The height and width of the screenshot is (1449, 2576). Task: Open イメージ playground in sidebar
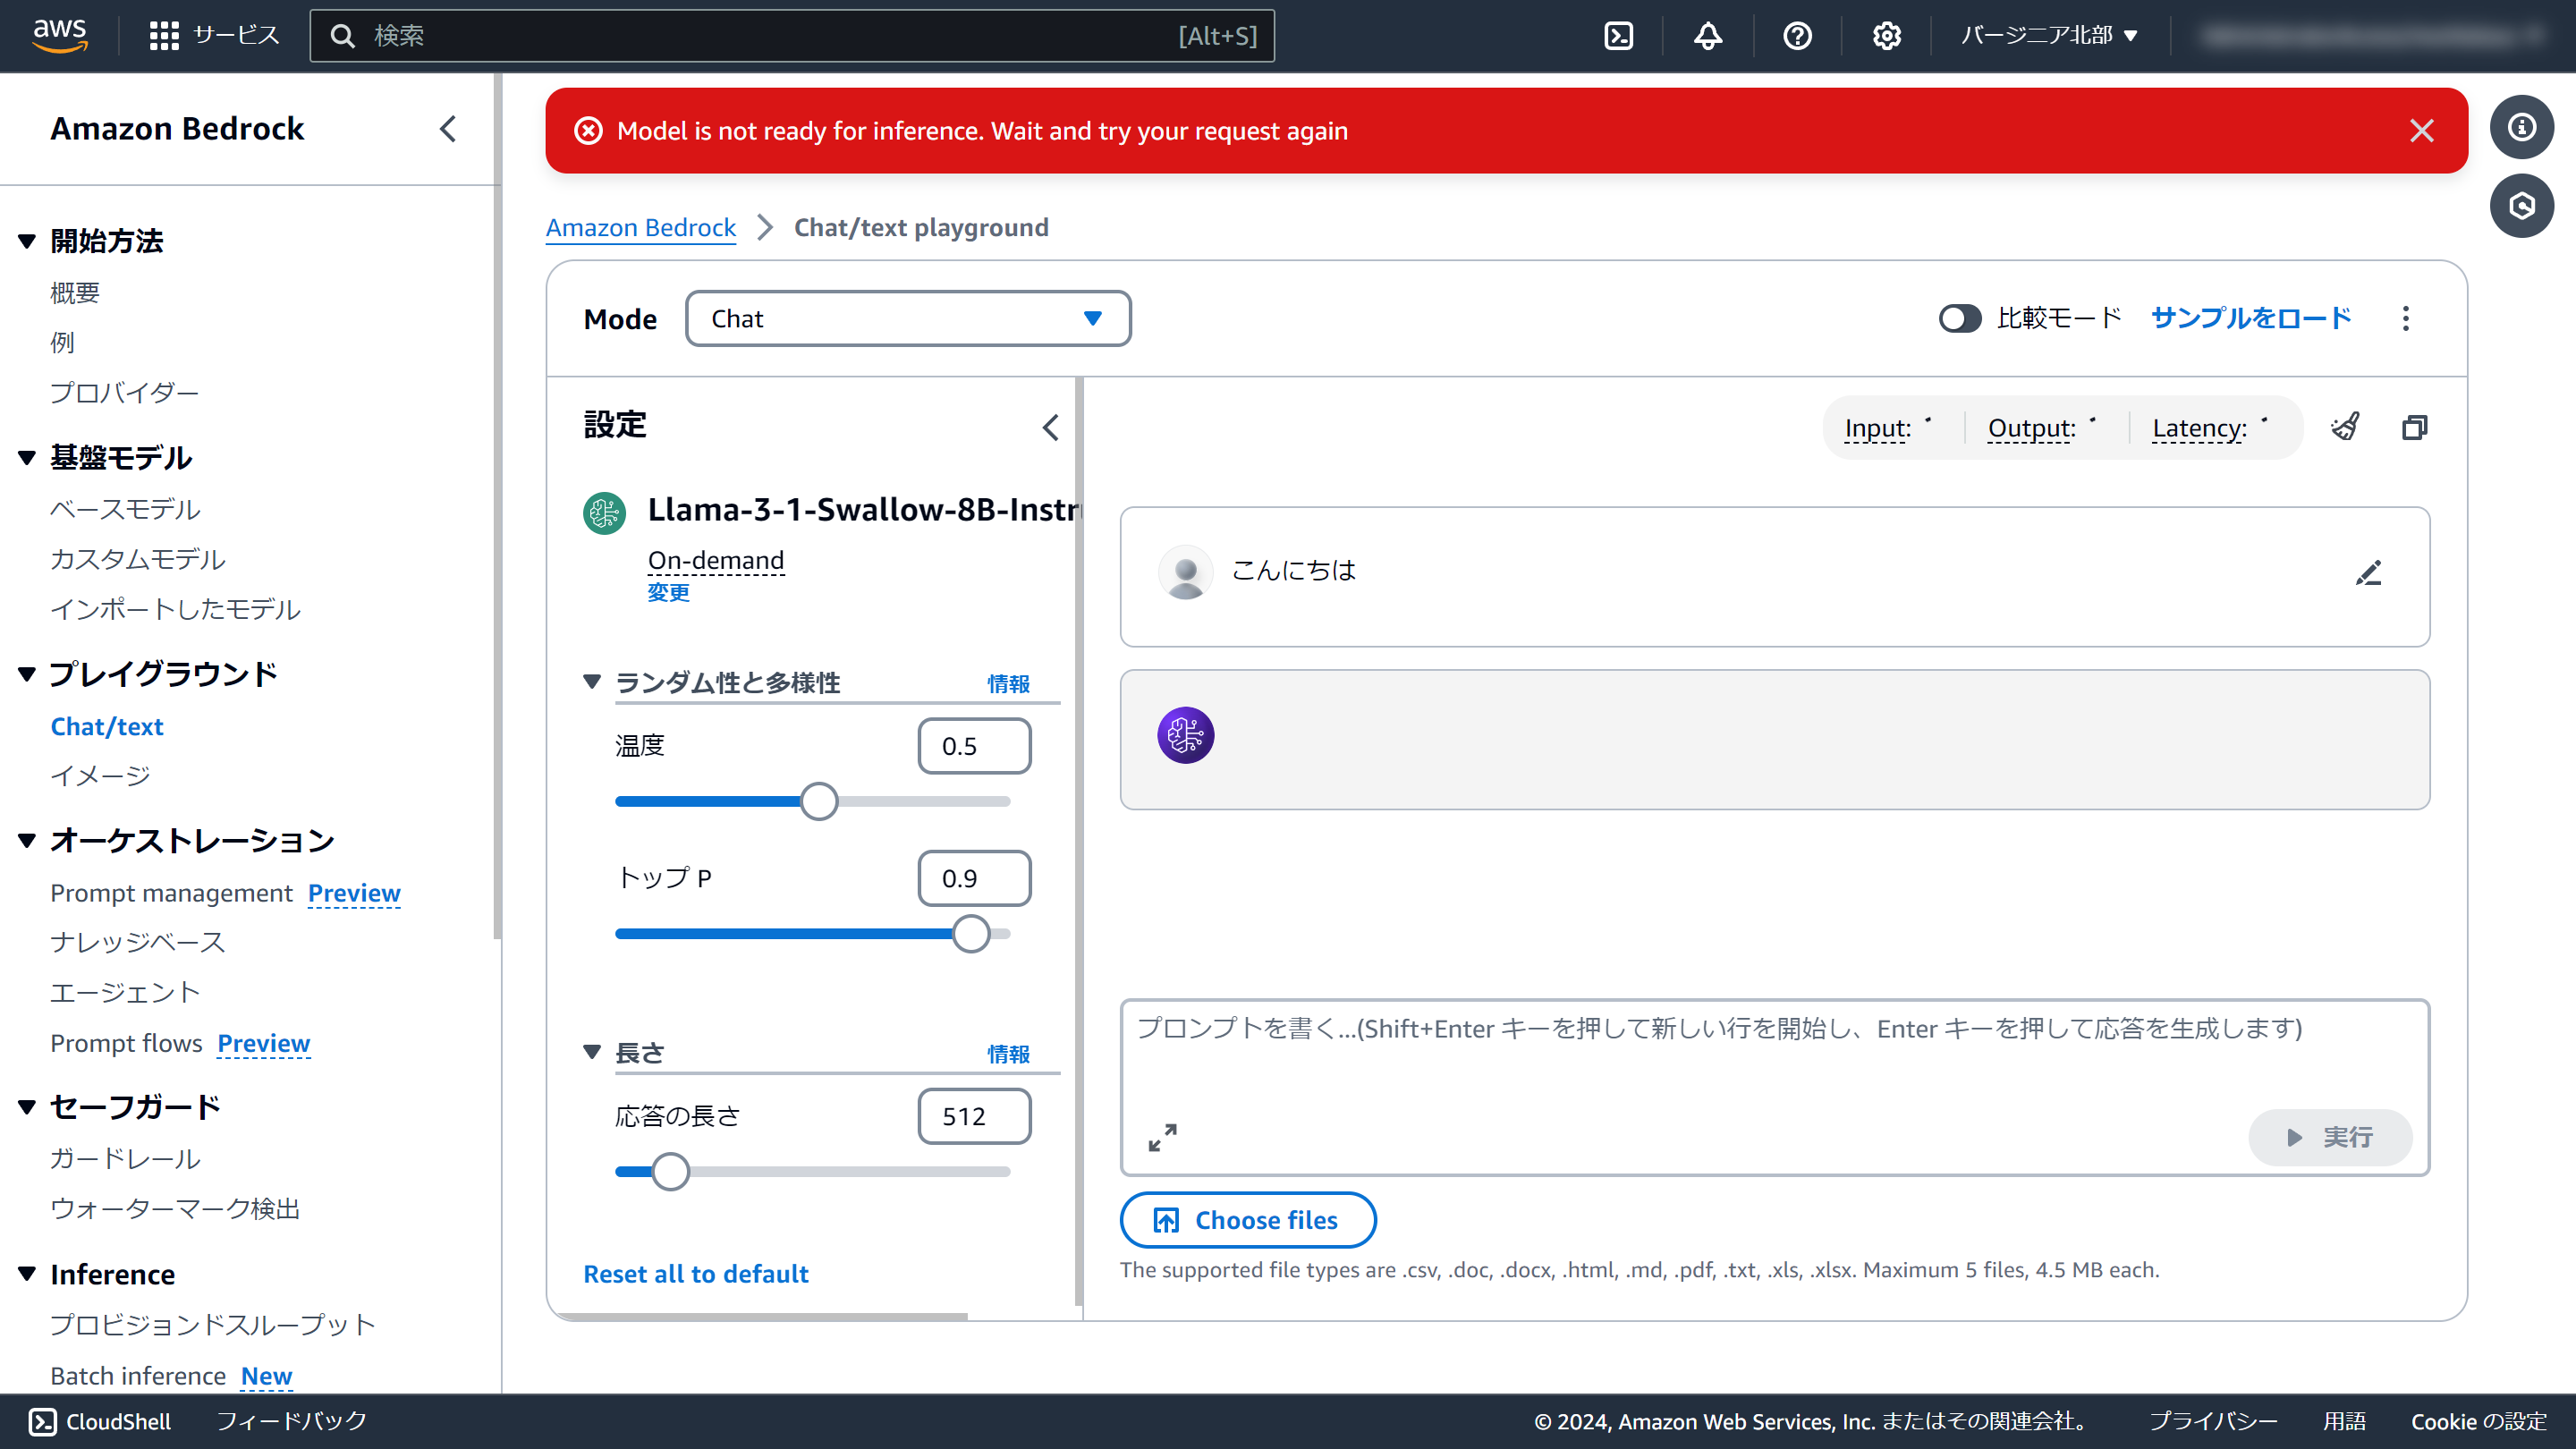click(100, 776)
